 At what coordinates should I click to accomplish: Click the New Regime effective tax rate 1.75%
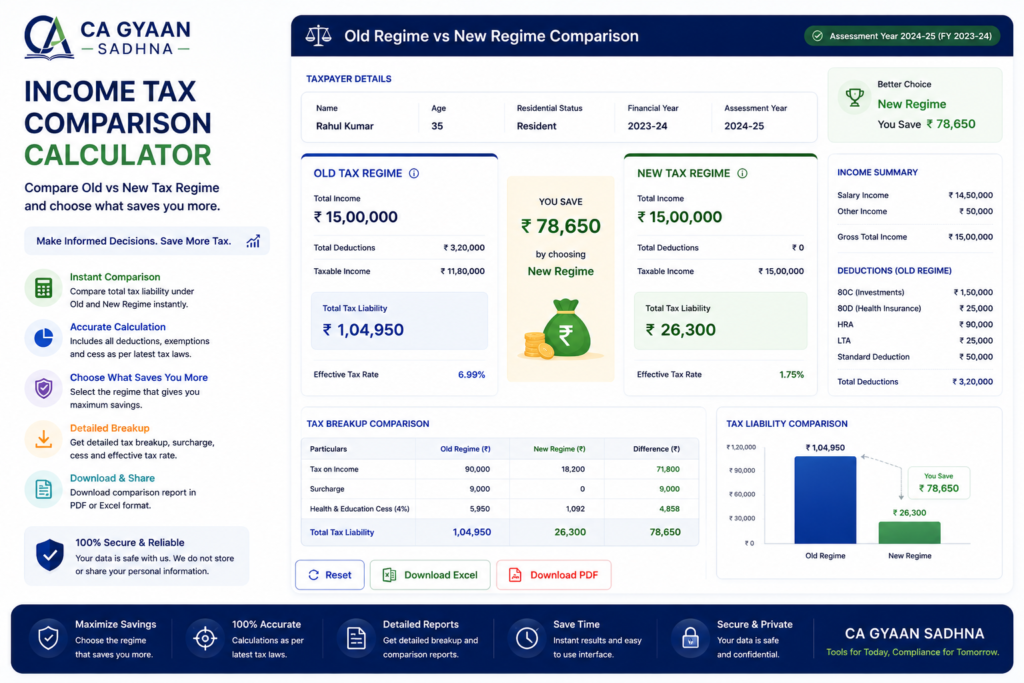[792, 375]
